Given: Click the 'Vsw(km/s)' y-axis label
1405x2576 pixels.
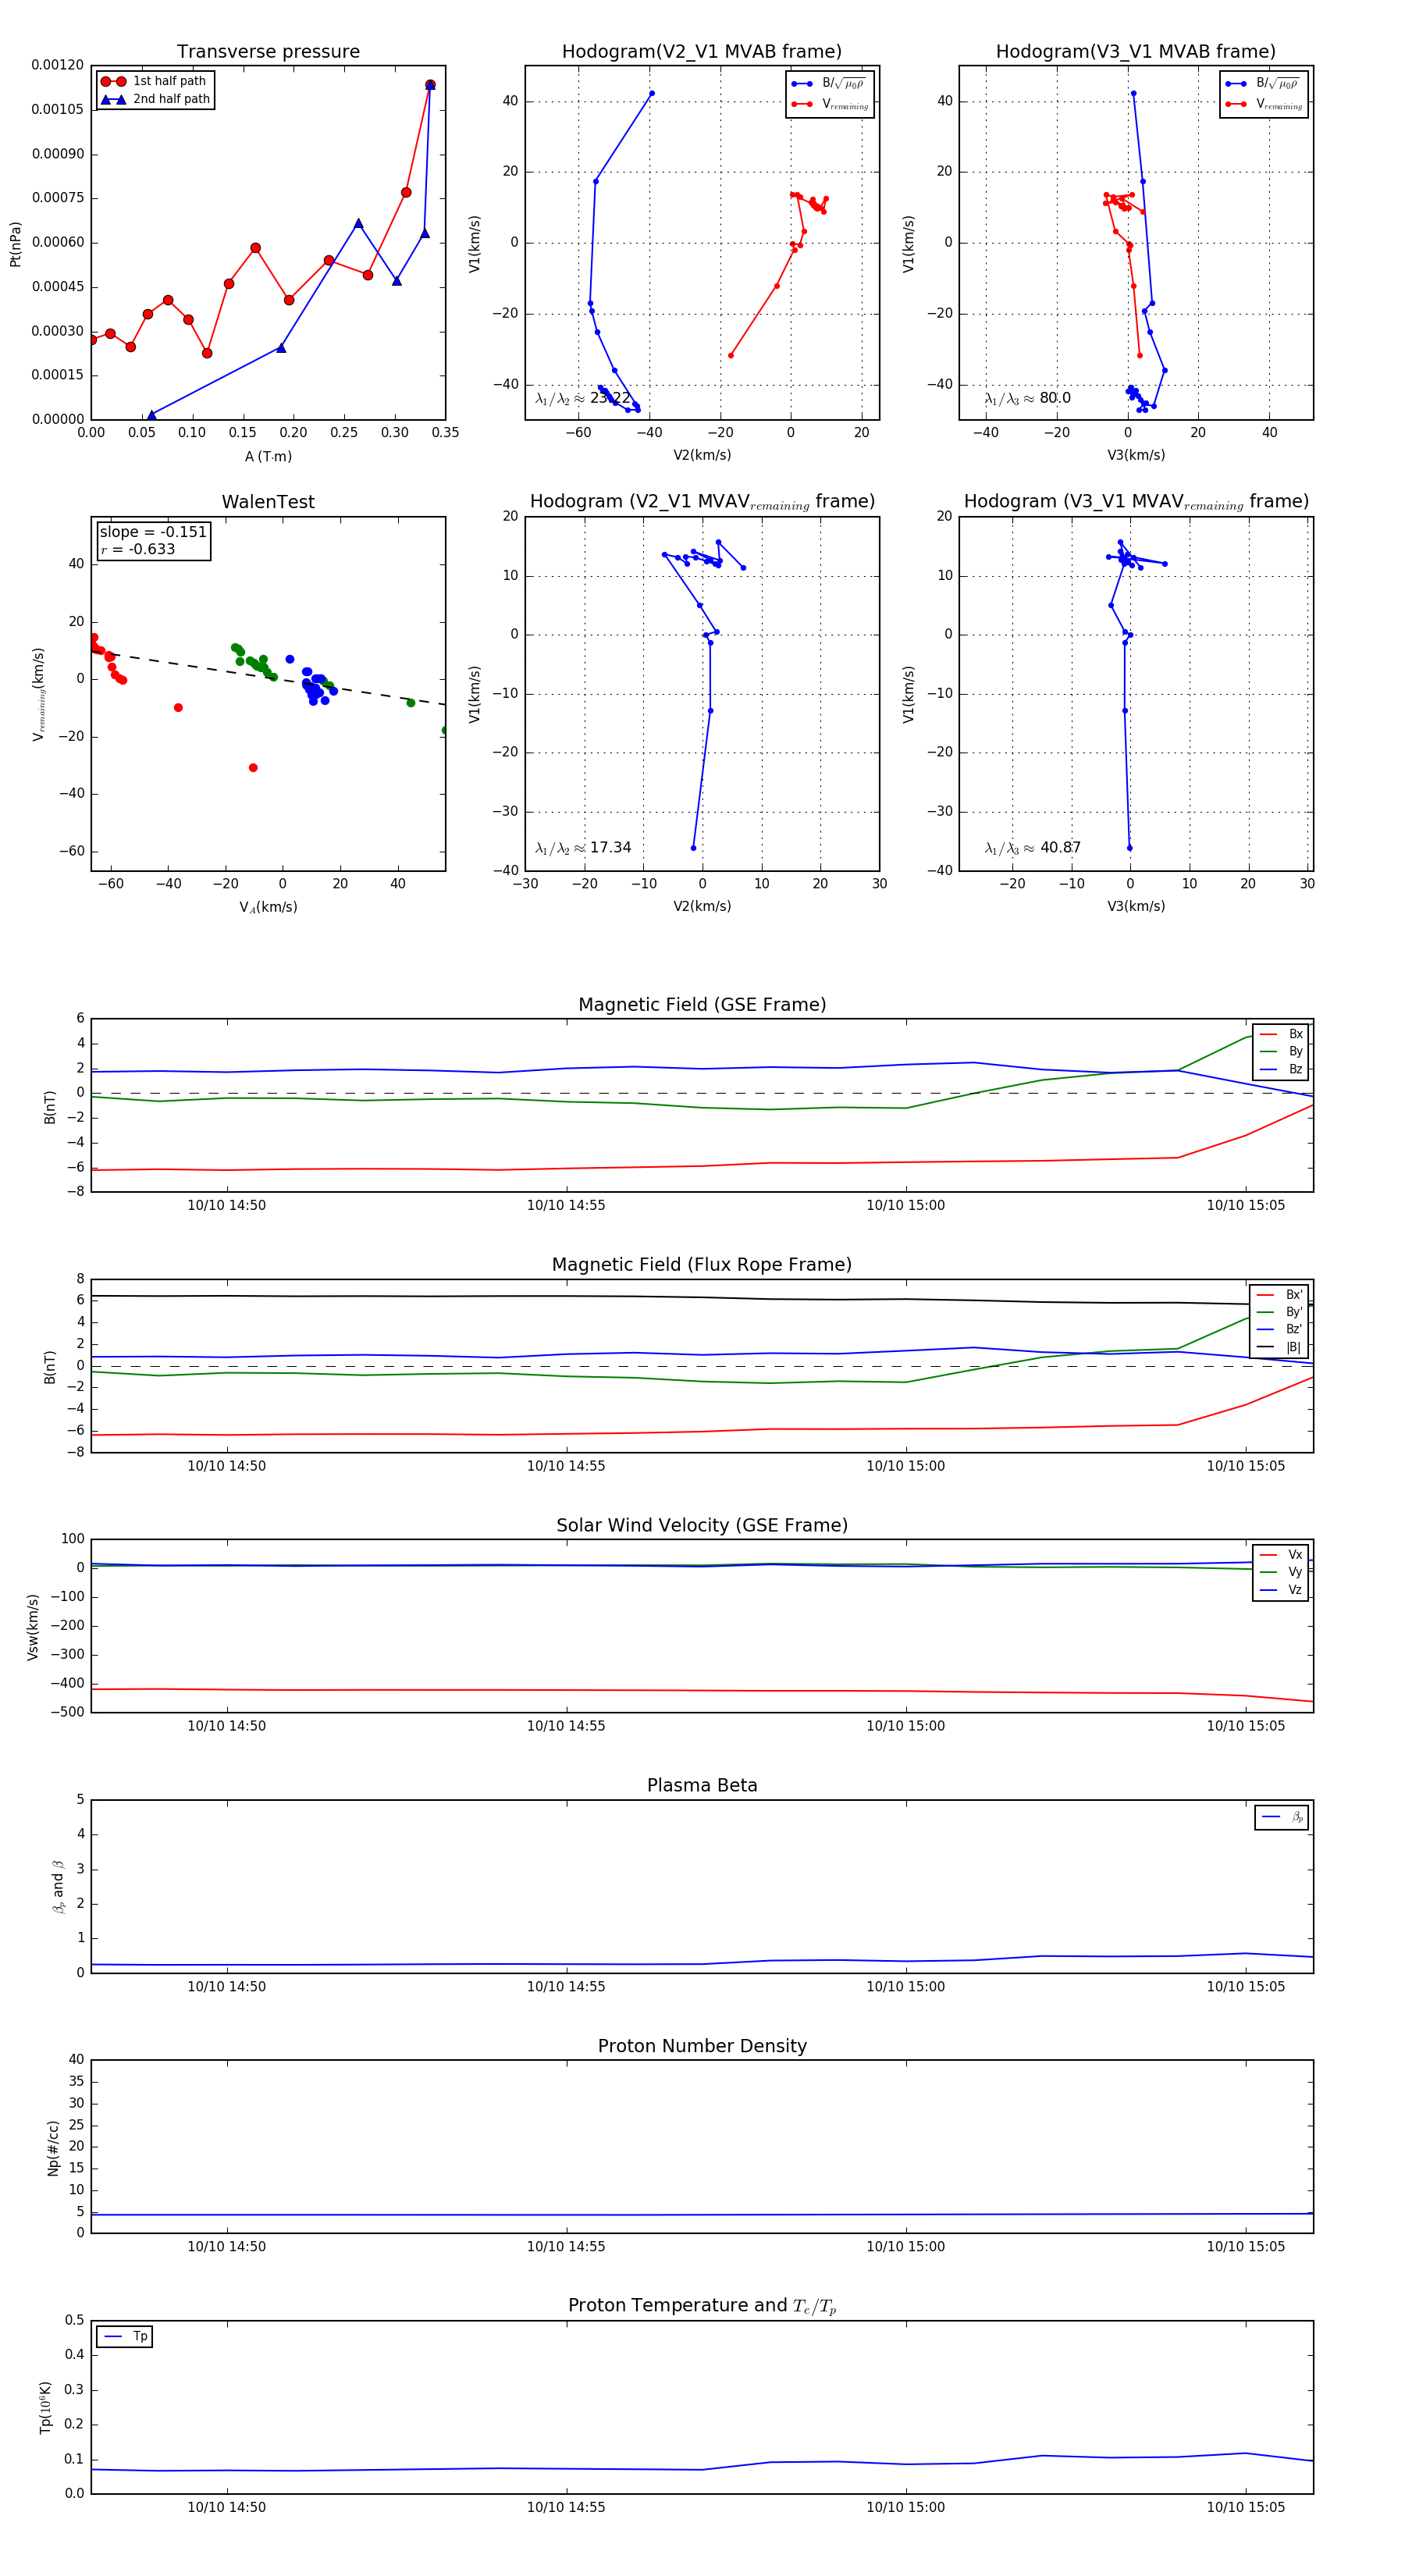Looking at the screenshot, I should 32,1627.
